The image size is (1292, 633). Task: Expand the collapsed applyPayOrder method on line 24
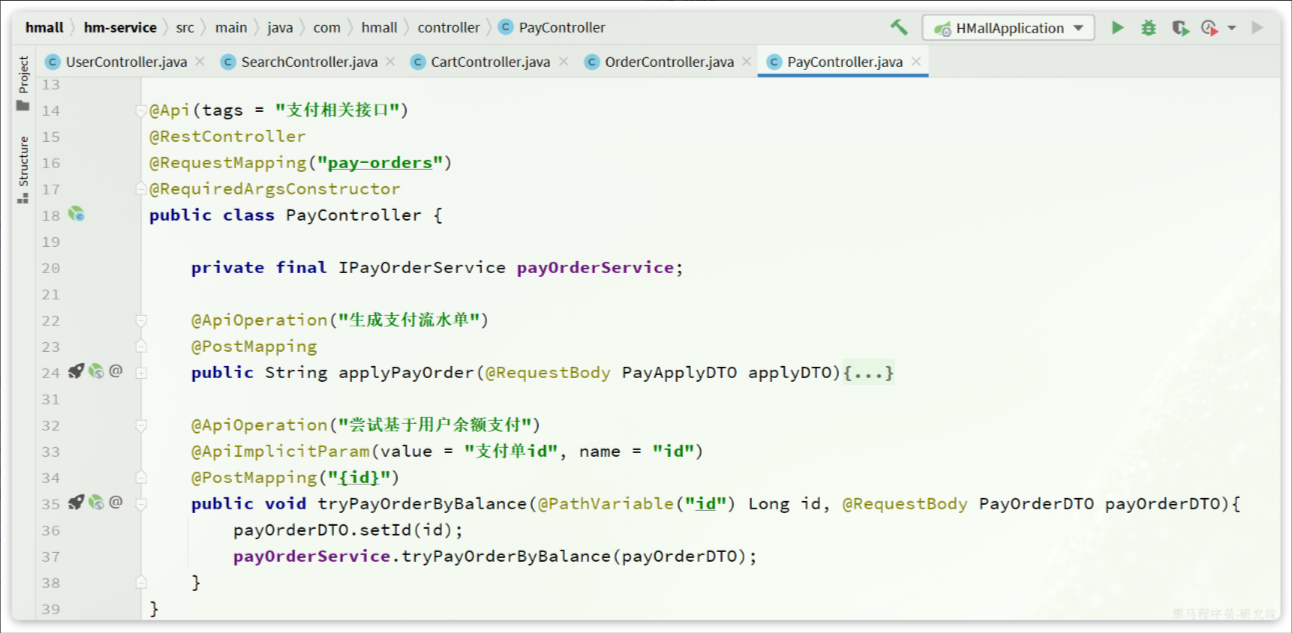141,372
